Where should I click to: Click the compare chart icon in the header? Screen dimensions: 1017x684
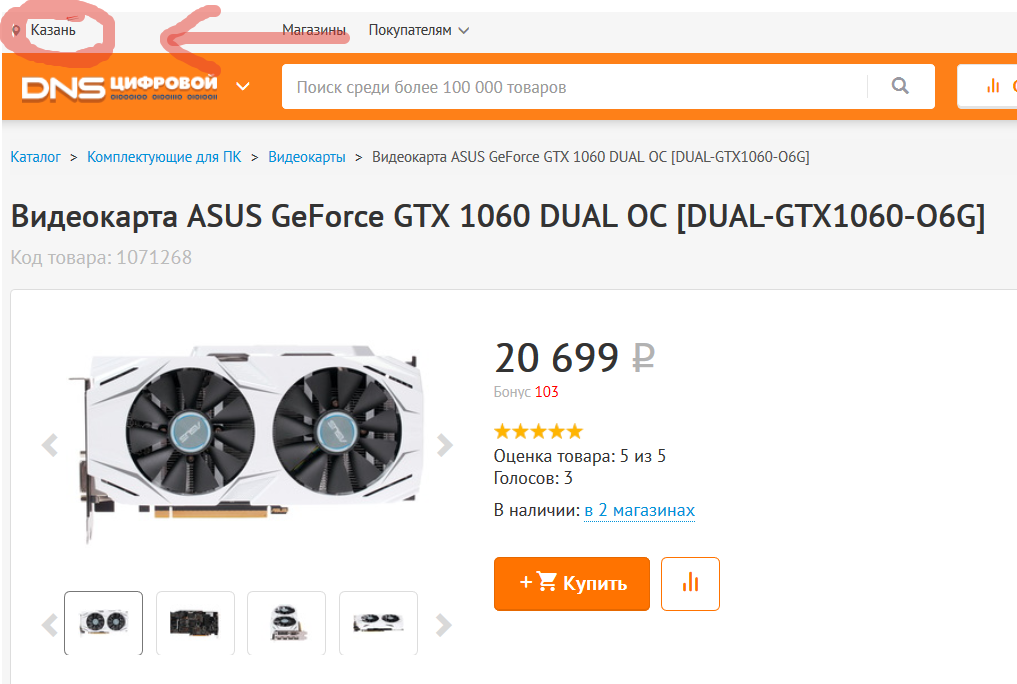[993, 86]
